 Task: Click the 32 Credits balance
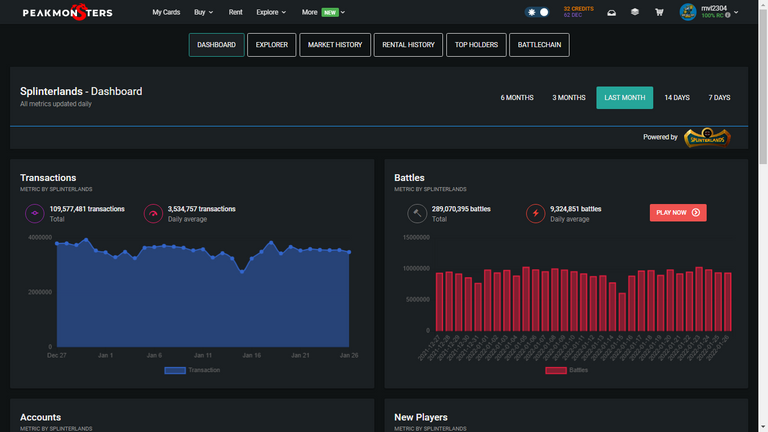(x=578, y=9)
